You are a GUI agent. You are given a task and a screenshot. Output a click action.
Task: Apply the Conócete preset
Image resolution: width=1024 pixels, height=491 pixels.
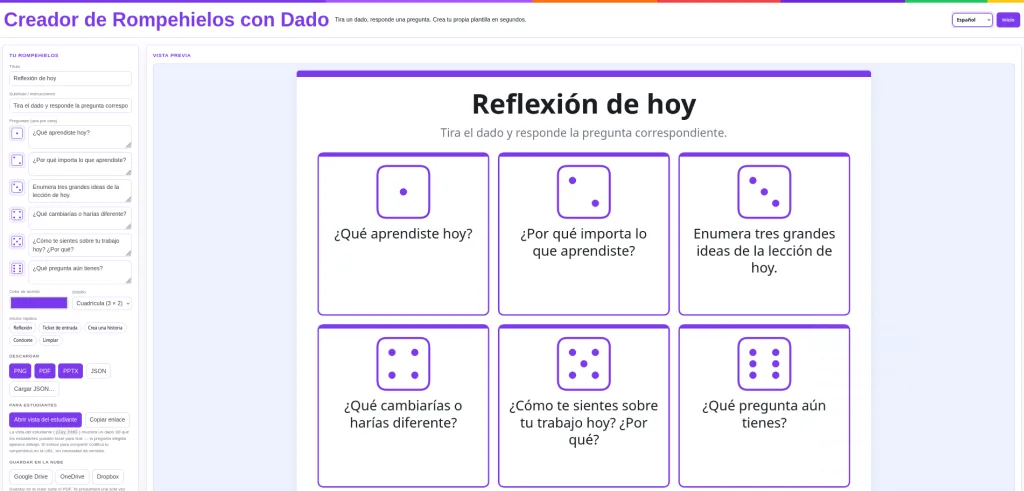click(23, 340)
